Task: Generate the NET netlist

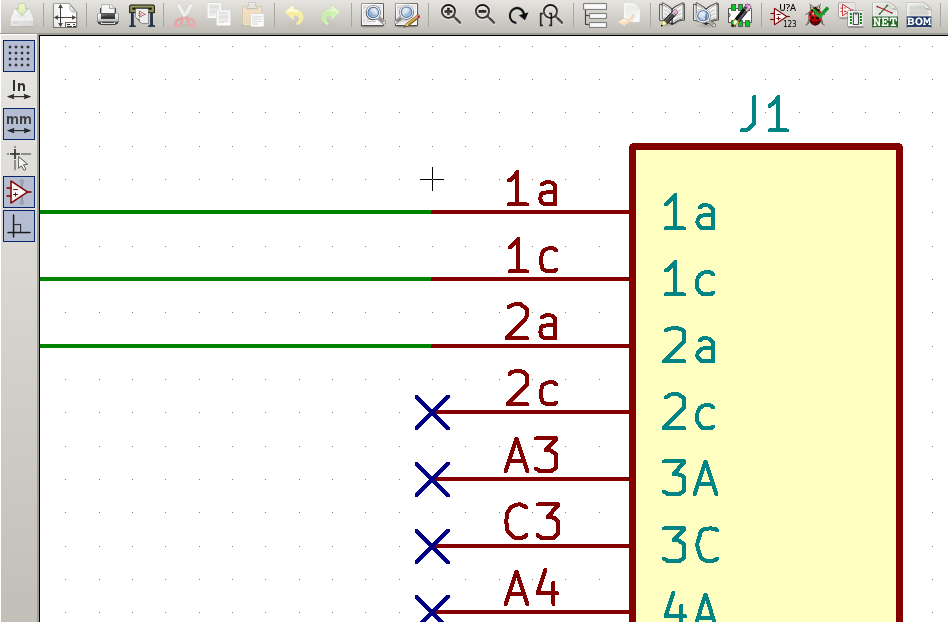Action: pyautogui.click(x=885, y=15)
